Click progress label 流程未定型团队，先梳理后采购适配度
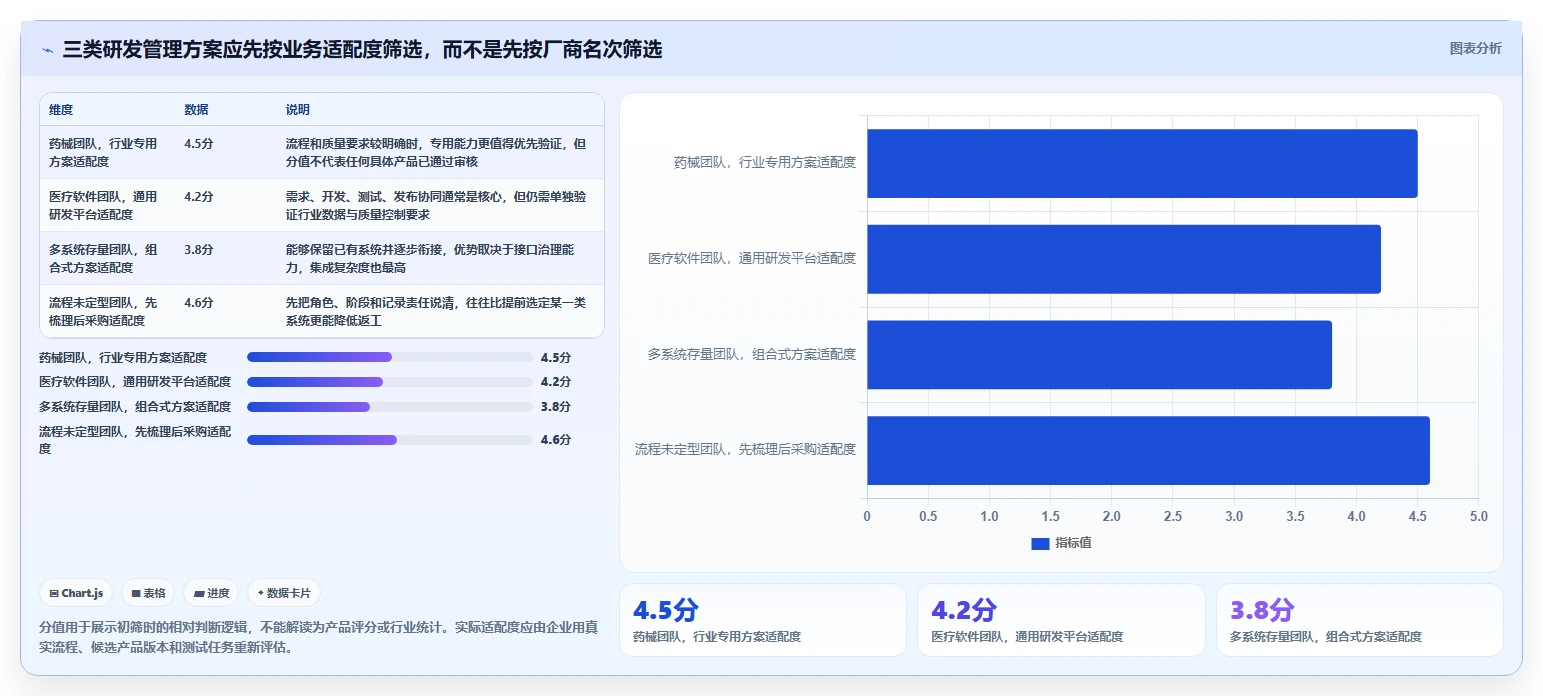The image size is (1543, 696). pos(135,441)
